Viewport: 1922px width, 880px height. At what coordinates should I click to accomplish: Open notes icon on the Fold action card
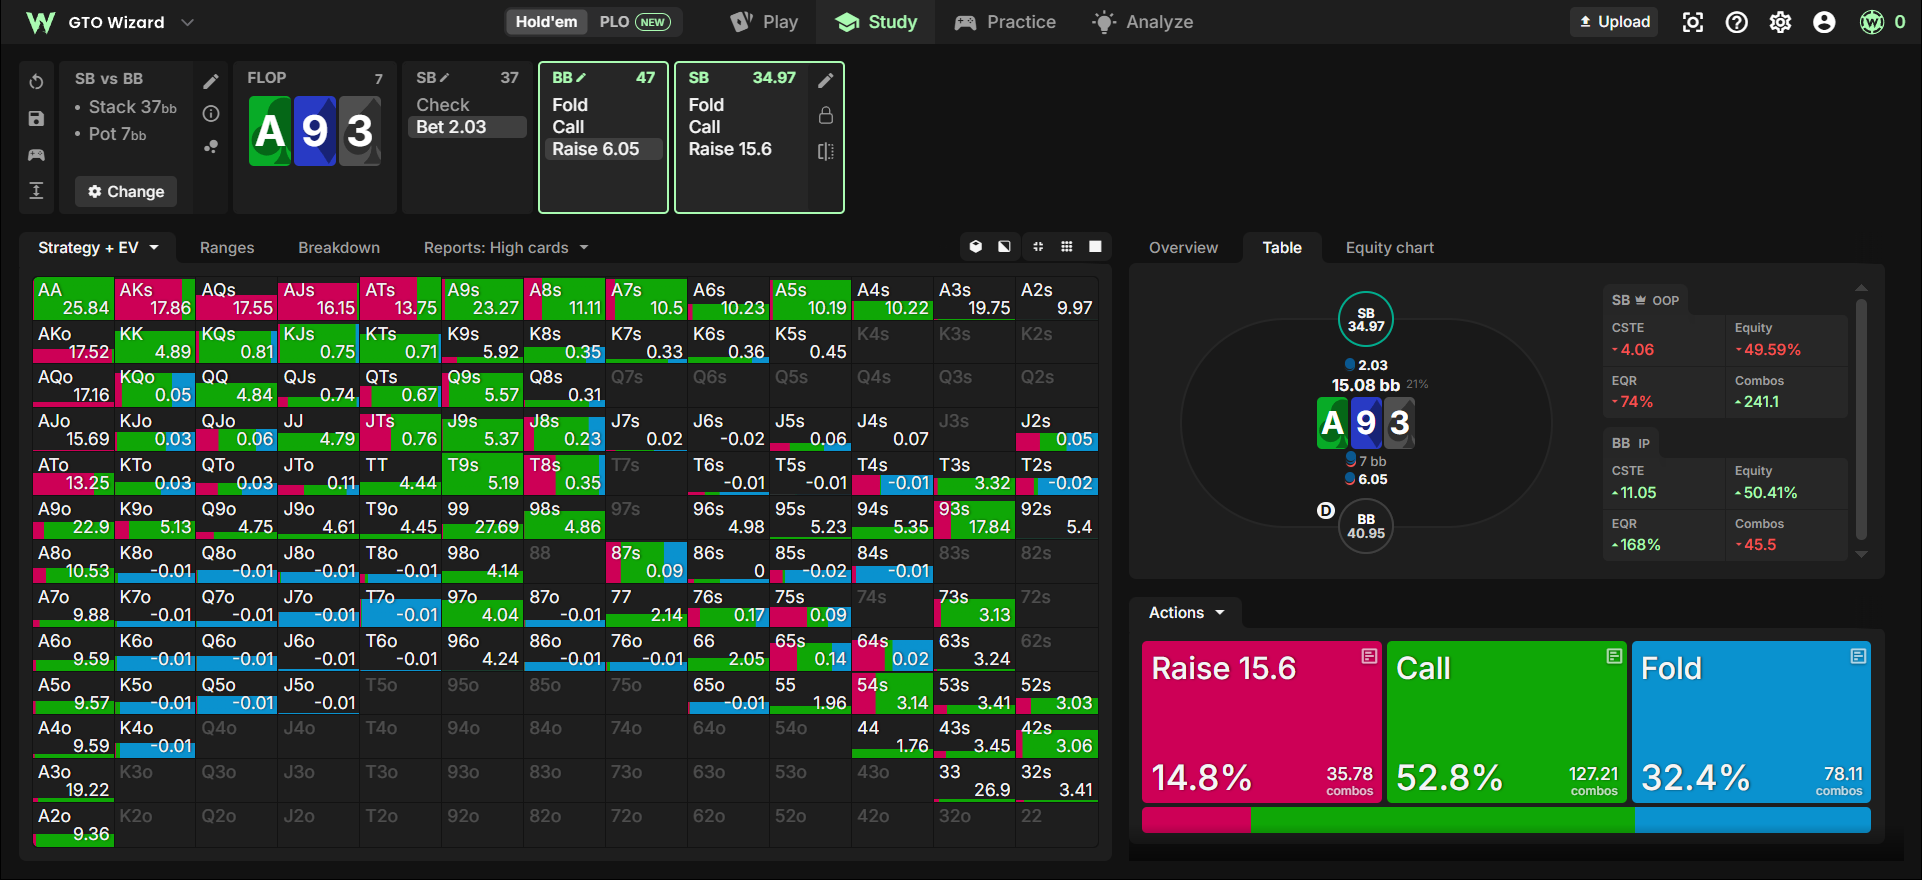(x=1858, y=656)
